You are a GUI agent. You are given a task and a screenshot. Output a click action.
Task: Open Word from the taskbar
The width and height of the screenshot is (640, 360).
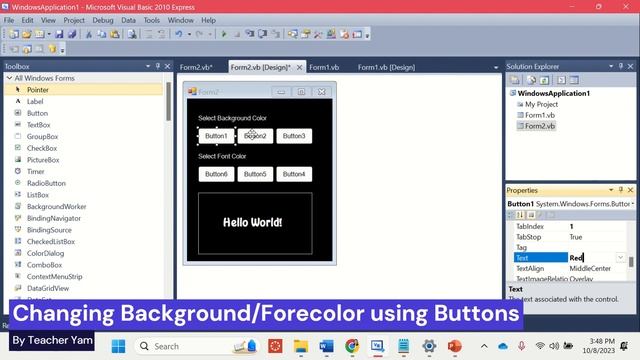(326, 346)
